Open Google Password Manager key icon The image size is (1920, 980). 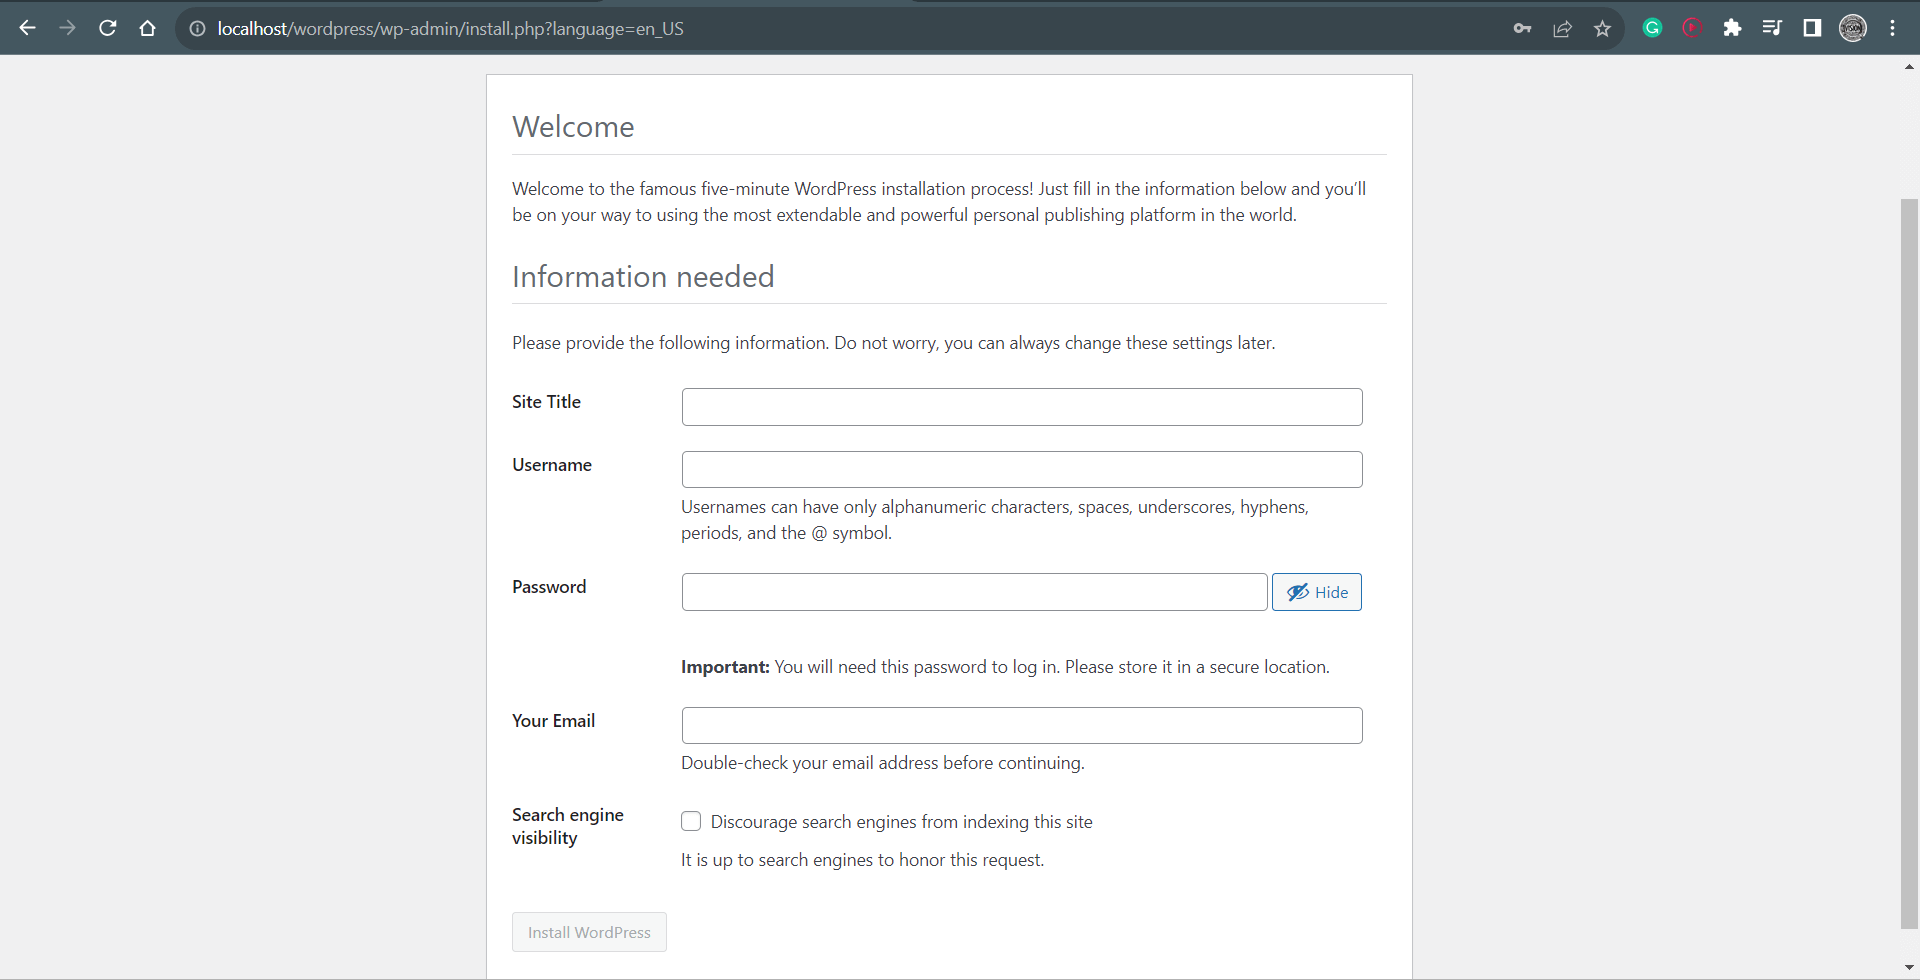click(1522, 28)
